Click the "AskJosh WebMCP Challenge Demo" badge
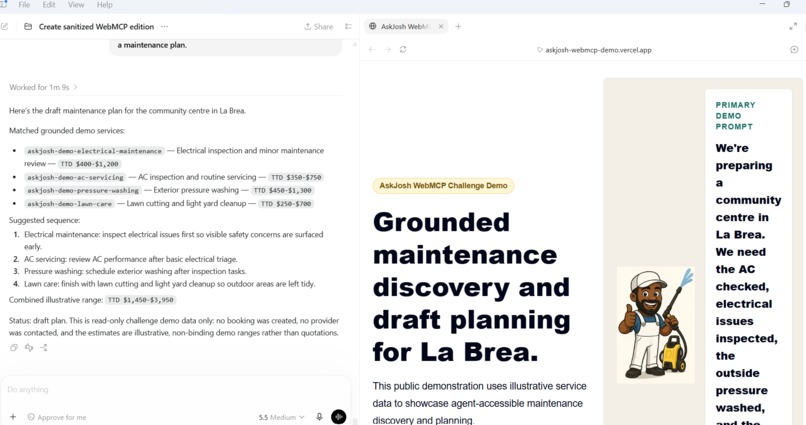This screenshot has height=425, width=806. click(x=443, y=186)
